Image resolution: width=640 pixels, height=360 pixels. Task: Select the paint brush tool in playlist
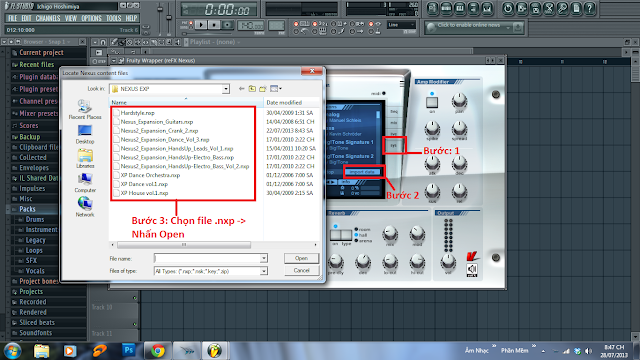[122, 42]
